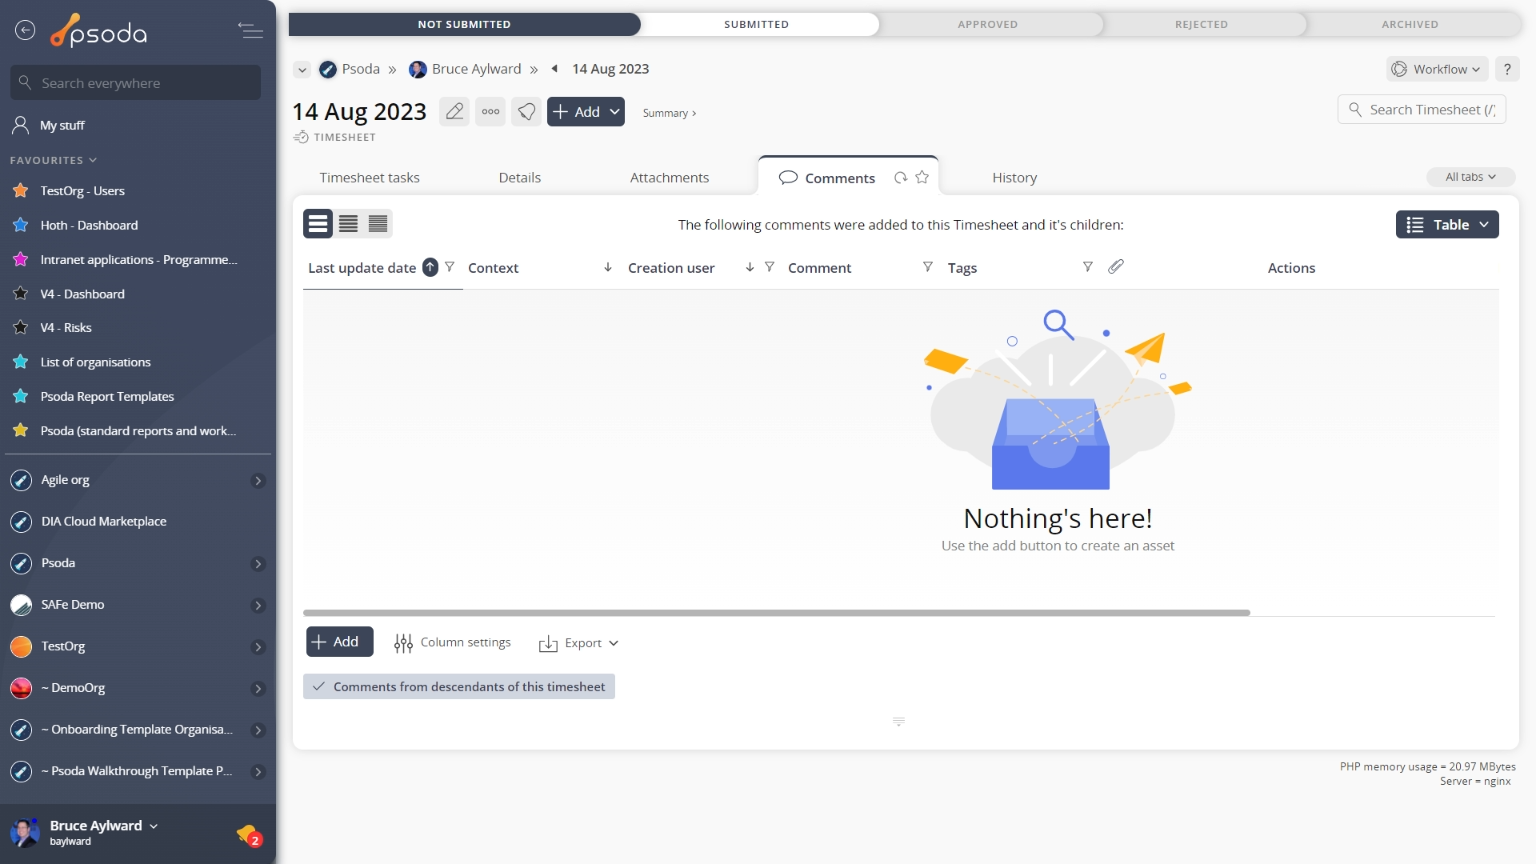The width and height of the screenshot is (1536, 864).
Task: Click the refresh icon on Comments tab
Action: (x=901, y=178)
